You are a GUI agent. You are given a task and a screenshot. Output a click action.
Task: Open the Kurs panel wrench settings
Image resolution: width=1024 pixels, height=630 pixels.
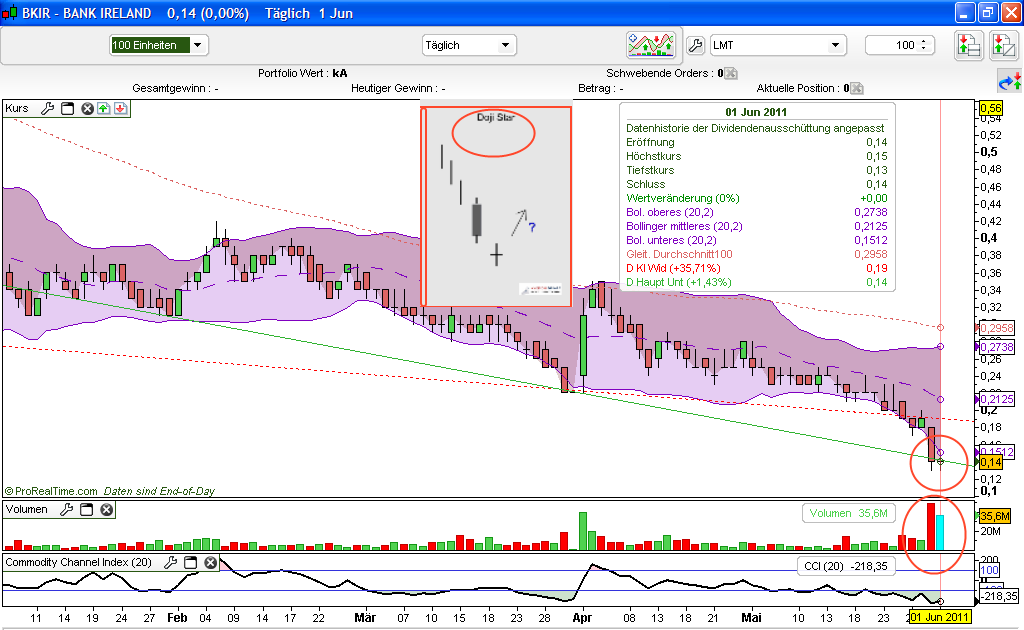[48, 108]
